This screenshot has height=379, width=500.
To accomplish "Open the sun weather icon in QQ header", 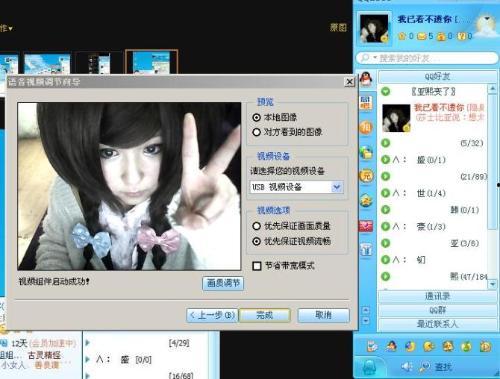I will pos(485,25).
